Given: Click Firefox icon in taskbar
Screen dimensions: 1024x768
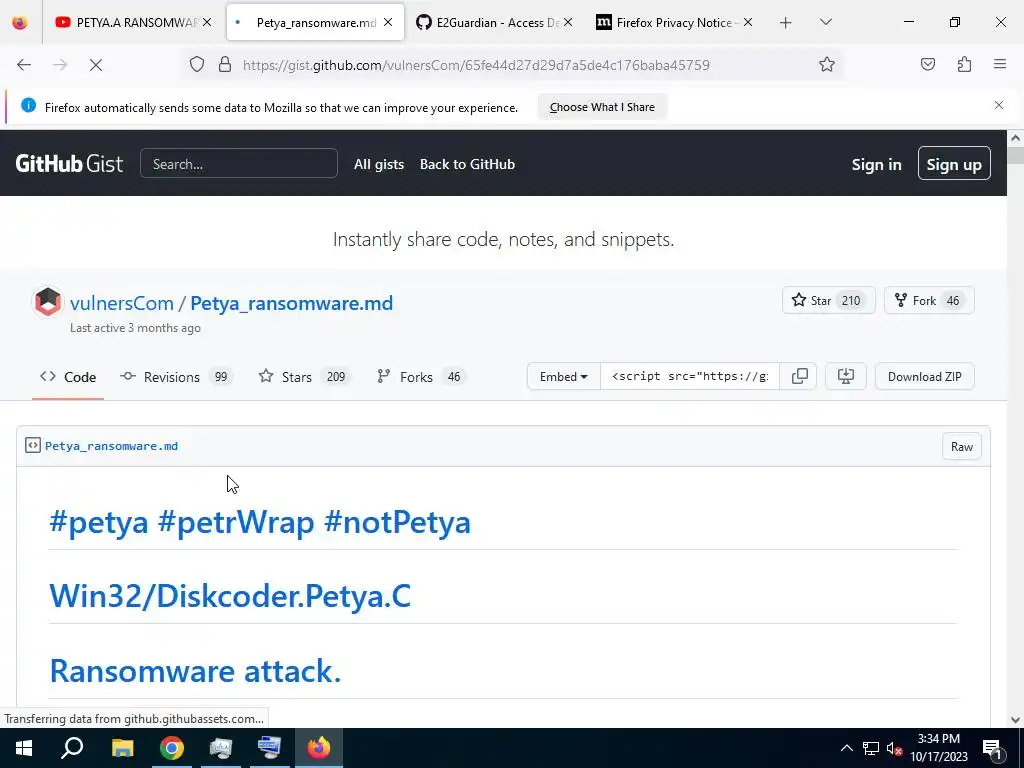Looking at the screenshot, I should (x=319, y=748).
